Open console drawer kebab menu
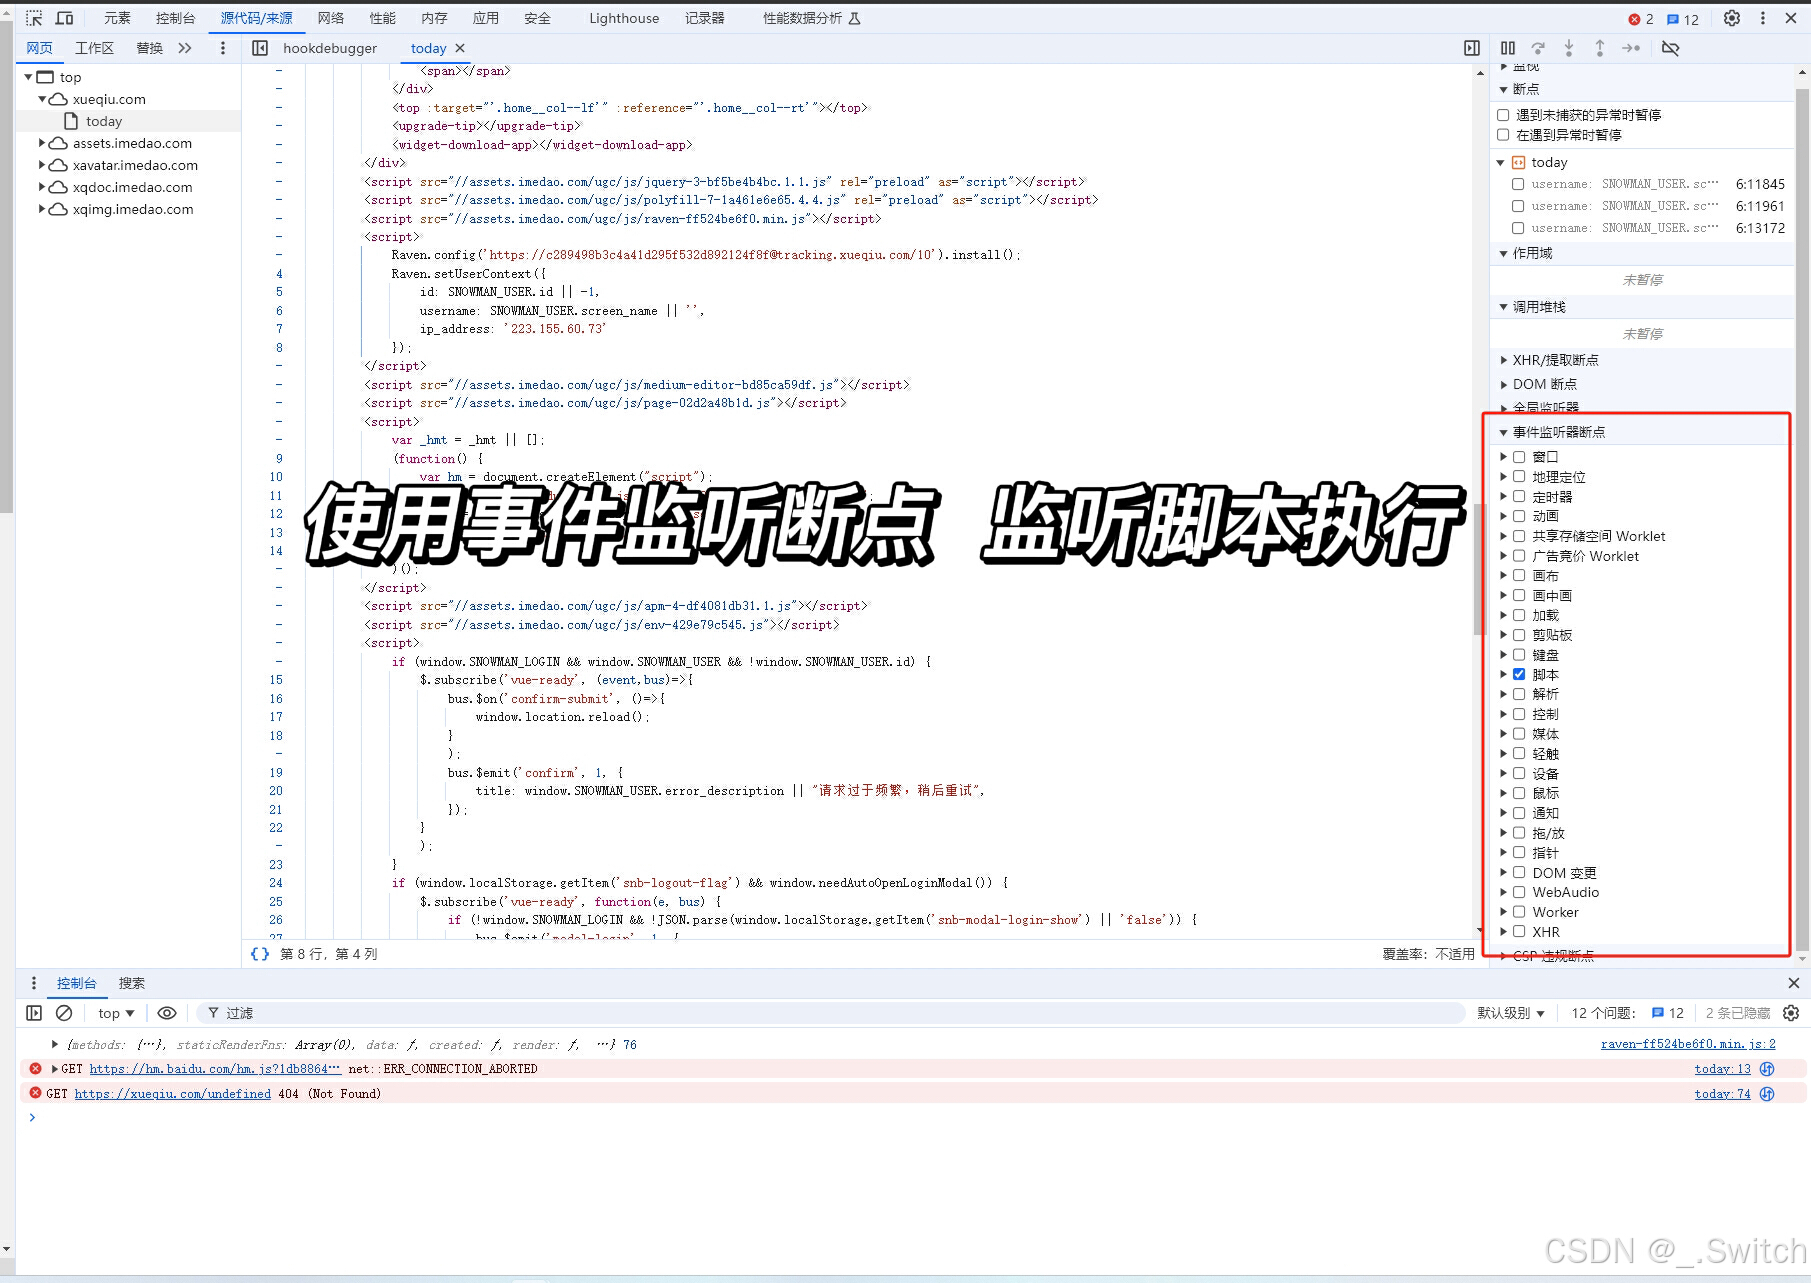This screenshot has height=1283, width=1811. [x=33, y=983]
